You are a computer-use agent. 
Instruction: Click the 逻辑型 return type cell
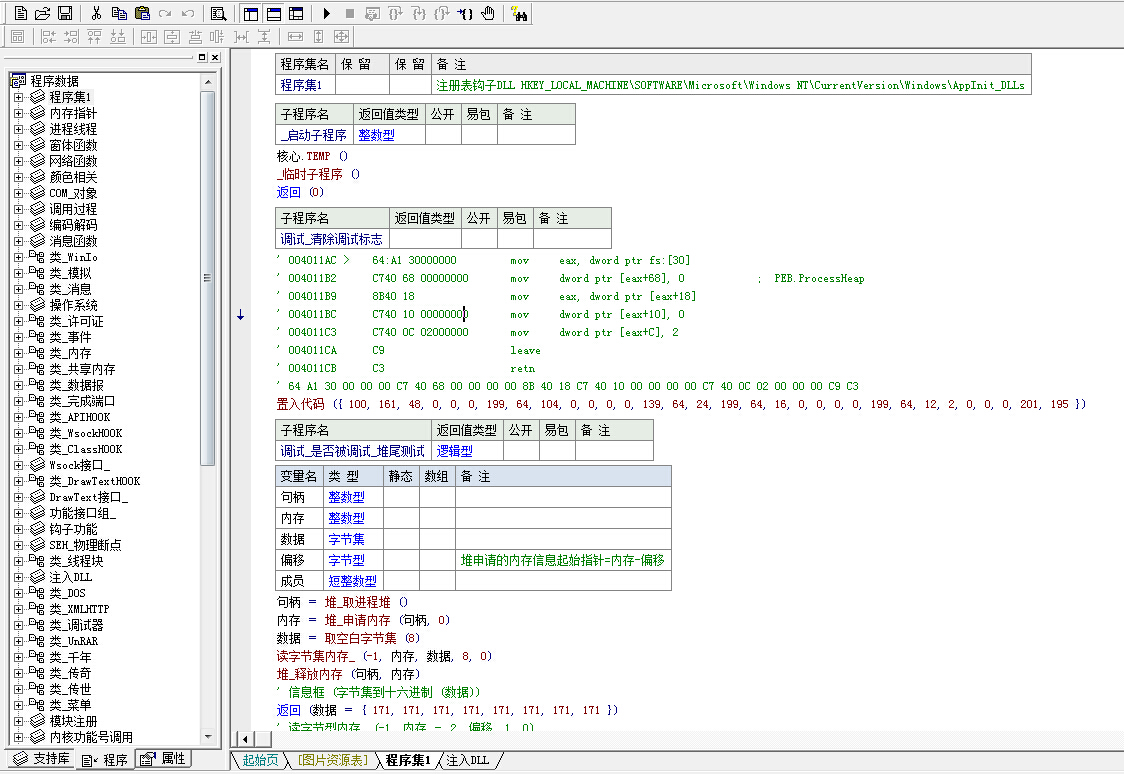[x=455, y=451]
